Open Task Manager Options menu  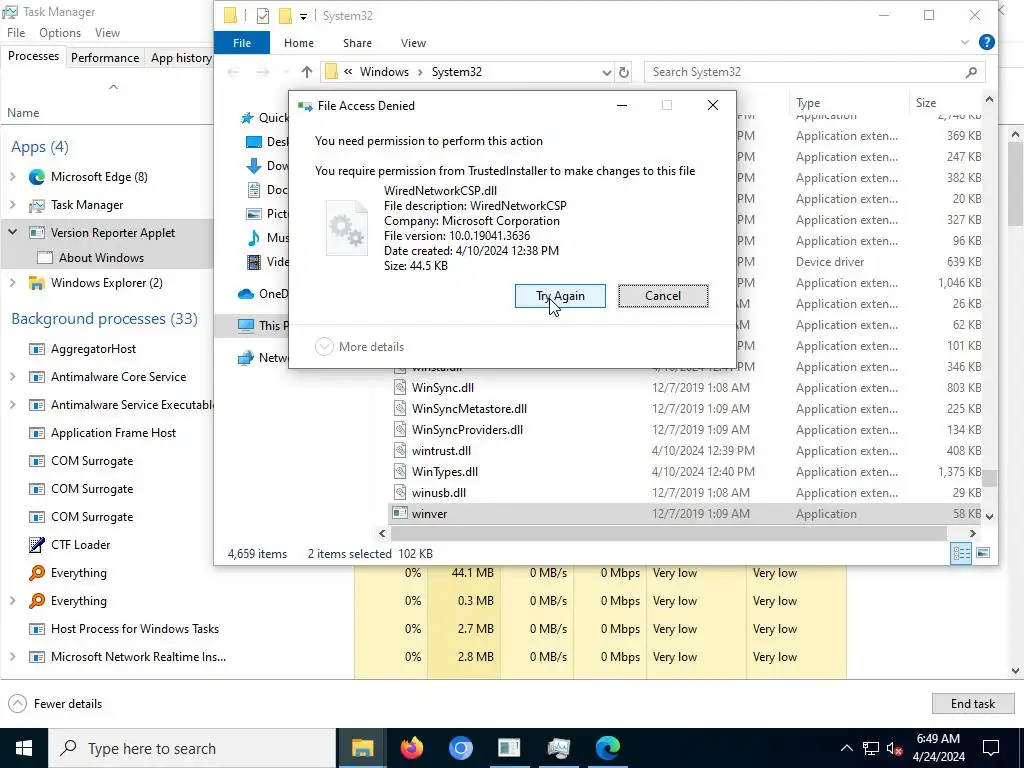pyautogui.click(x=59, y=33)
